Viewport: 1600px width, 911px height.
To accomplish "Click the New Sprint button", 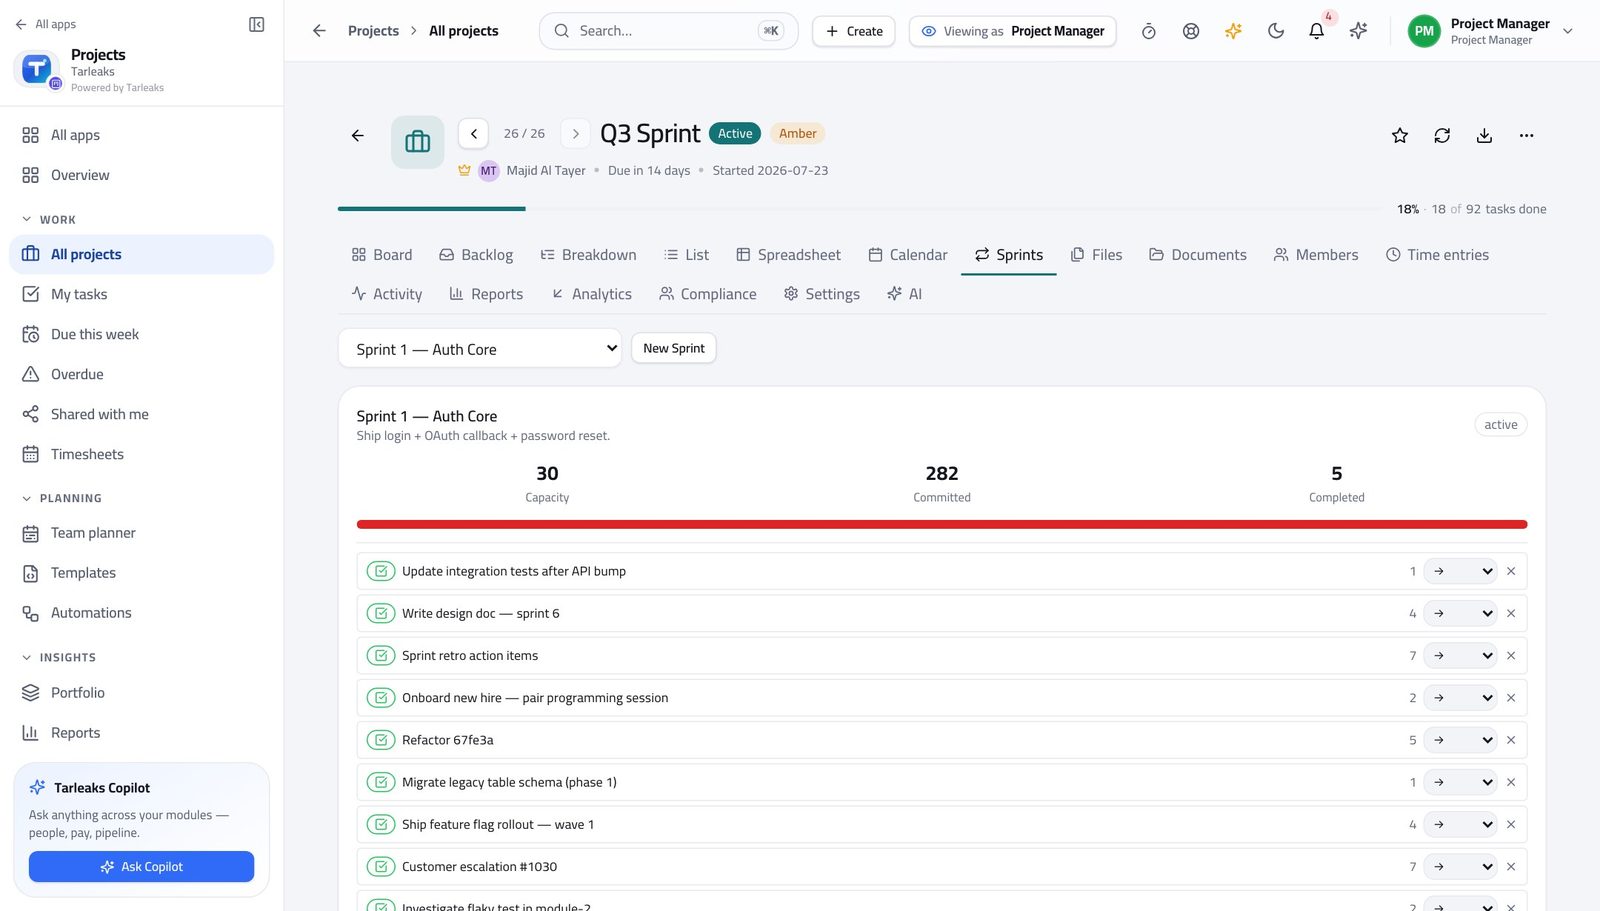I will click(674, 348).
